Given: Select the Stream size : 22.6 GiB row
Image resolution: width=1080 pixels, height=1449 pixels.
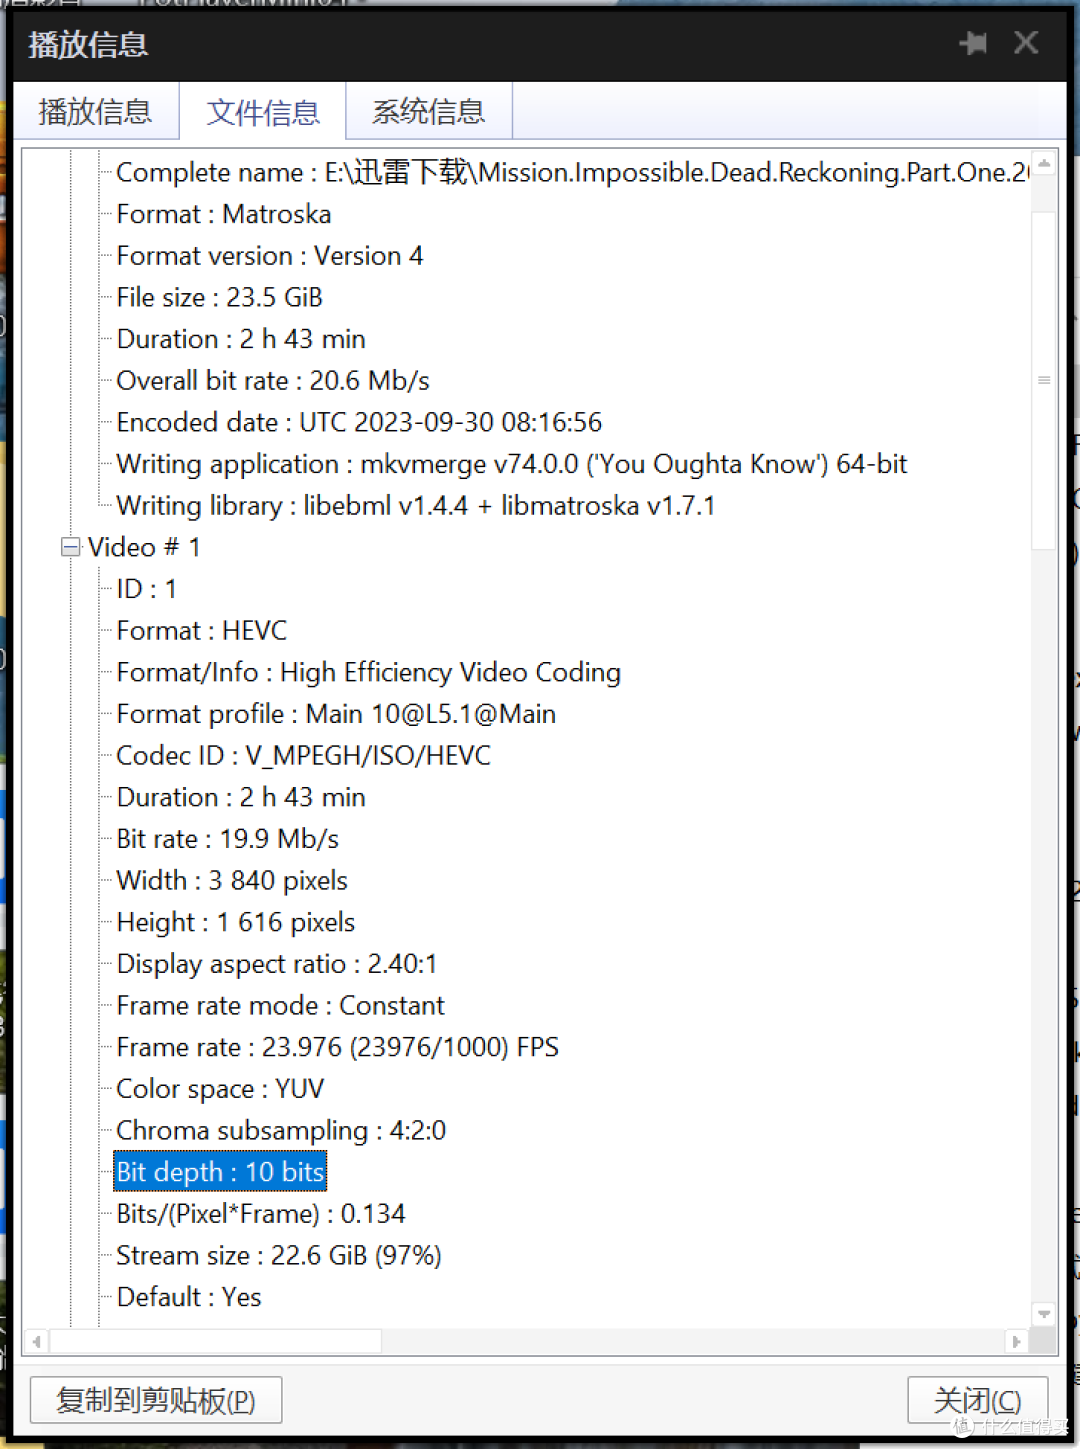Looking at the screenshot, I should (279, 1255).
